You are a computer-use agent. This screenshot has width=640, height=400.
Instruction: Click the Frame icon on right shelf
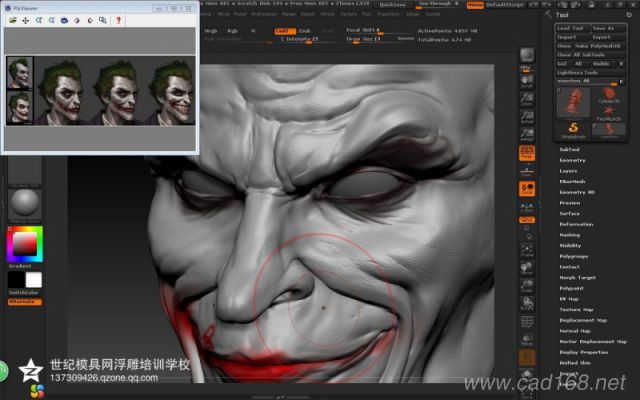527,250
